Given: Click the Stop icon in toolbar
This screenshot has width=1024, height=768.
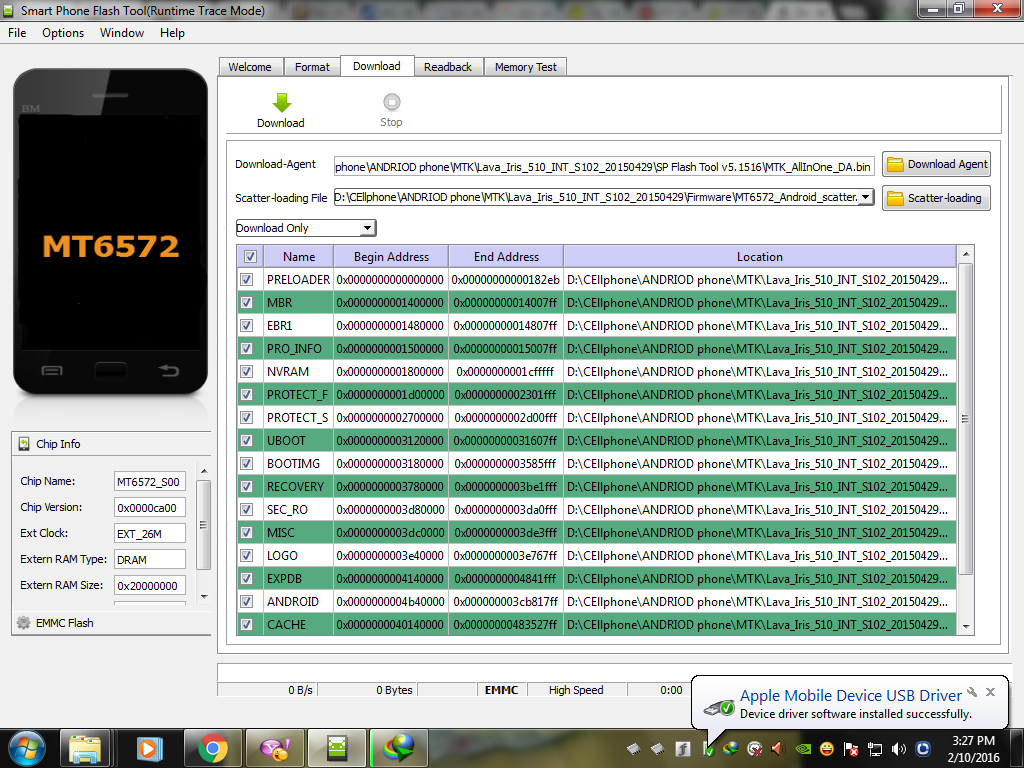Looking at the screenshot, I should [x=391, y=102].
